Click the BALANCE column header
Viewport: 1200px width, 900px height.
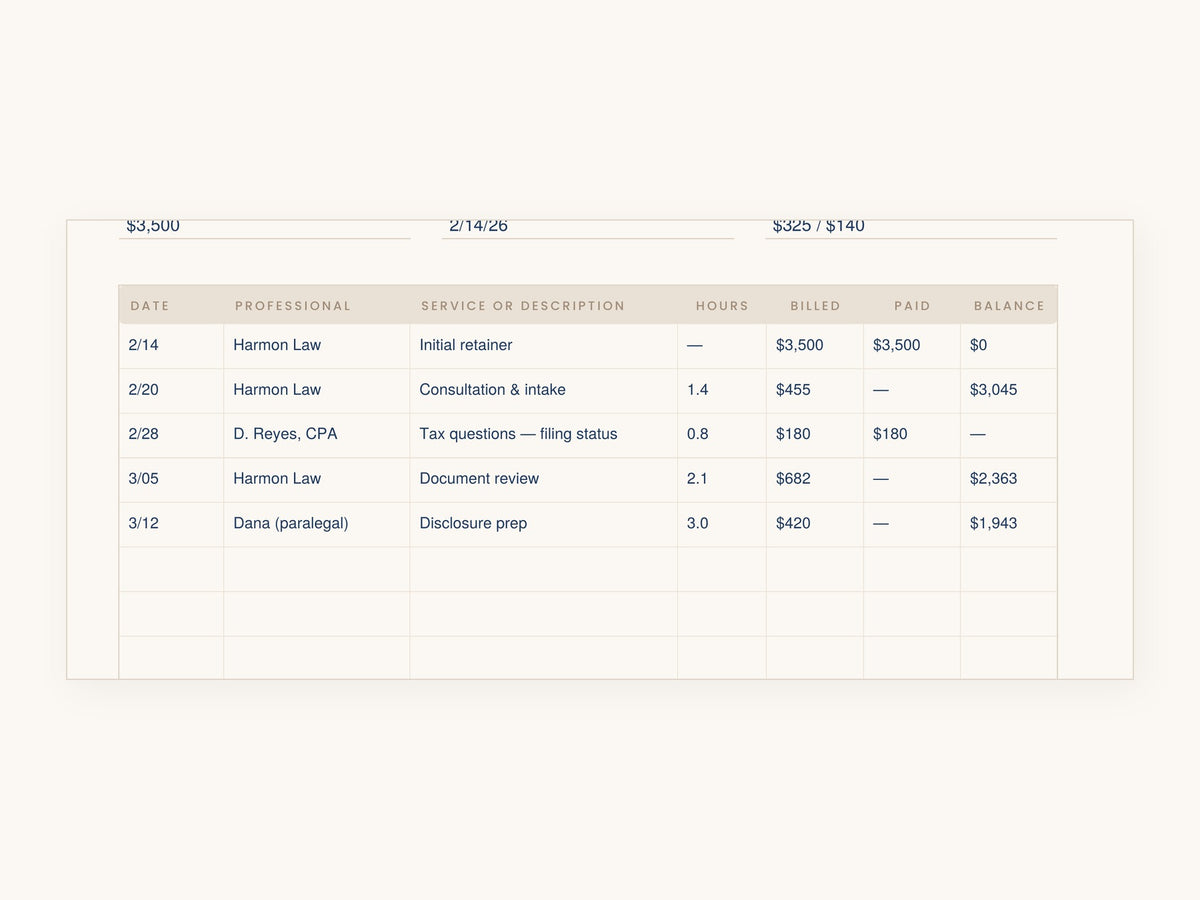pyautogui.click(x=1009, y=306)
